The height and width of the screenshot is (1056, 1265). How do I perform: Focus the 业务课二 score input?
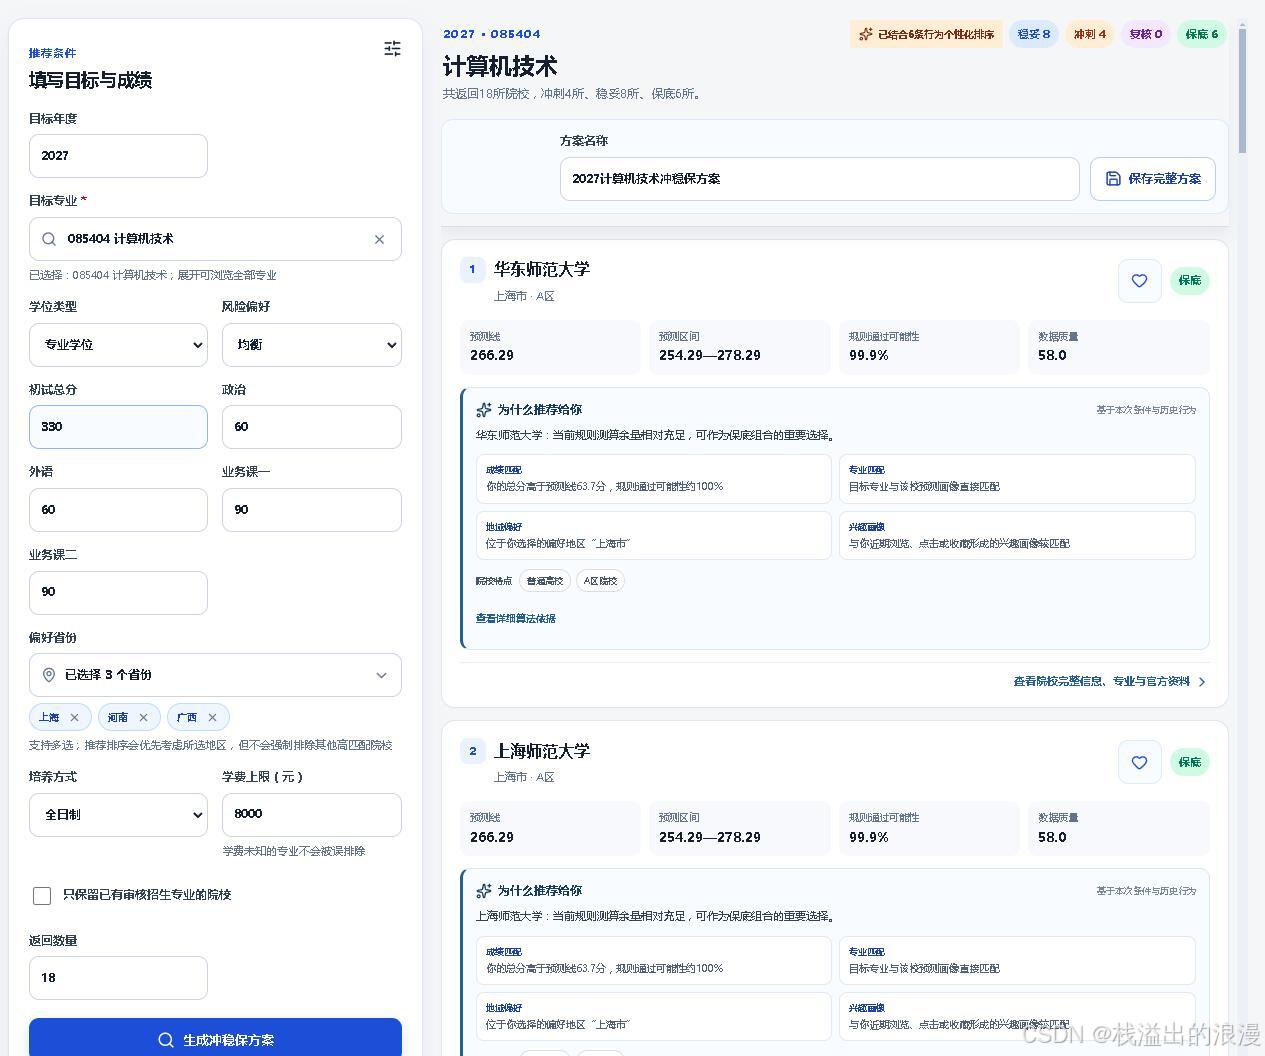pos(118,592)
